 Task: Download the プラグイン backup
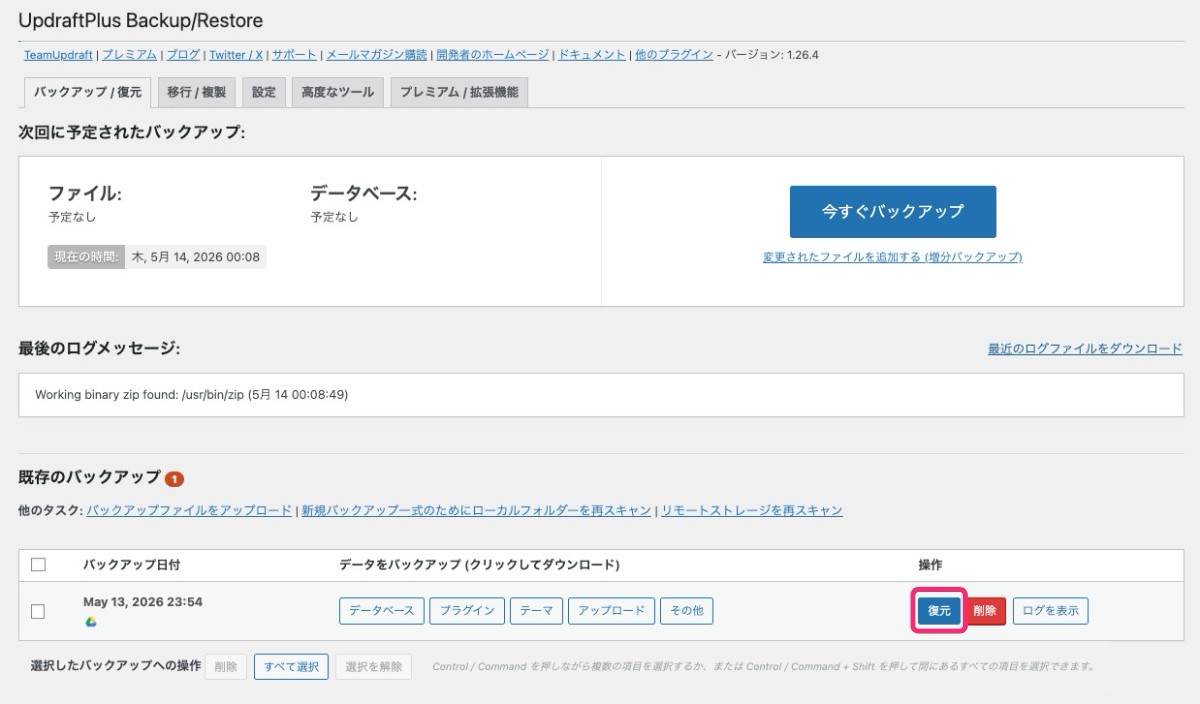tap(467, 611)
